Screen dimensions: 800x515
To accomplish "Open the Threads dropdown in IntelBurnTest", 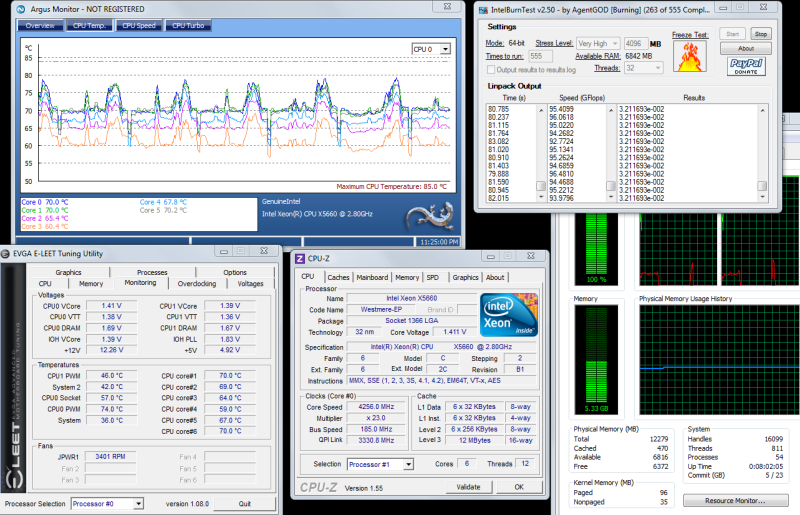I will [x=643, y=67].
